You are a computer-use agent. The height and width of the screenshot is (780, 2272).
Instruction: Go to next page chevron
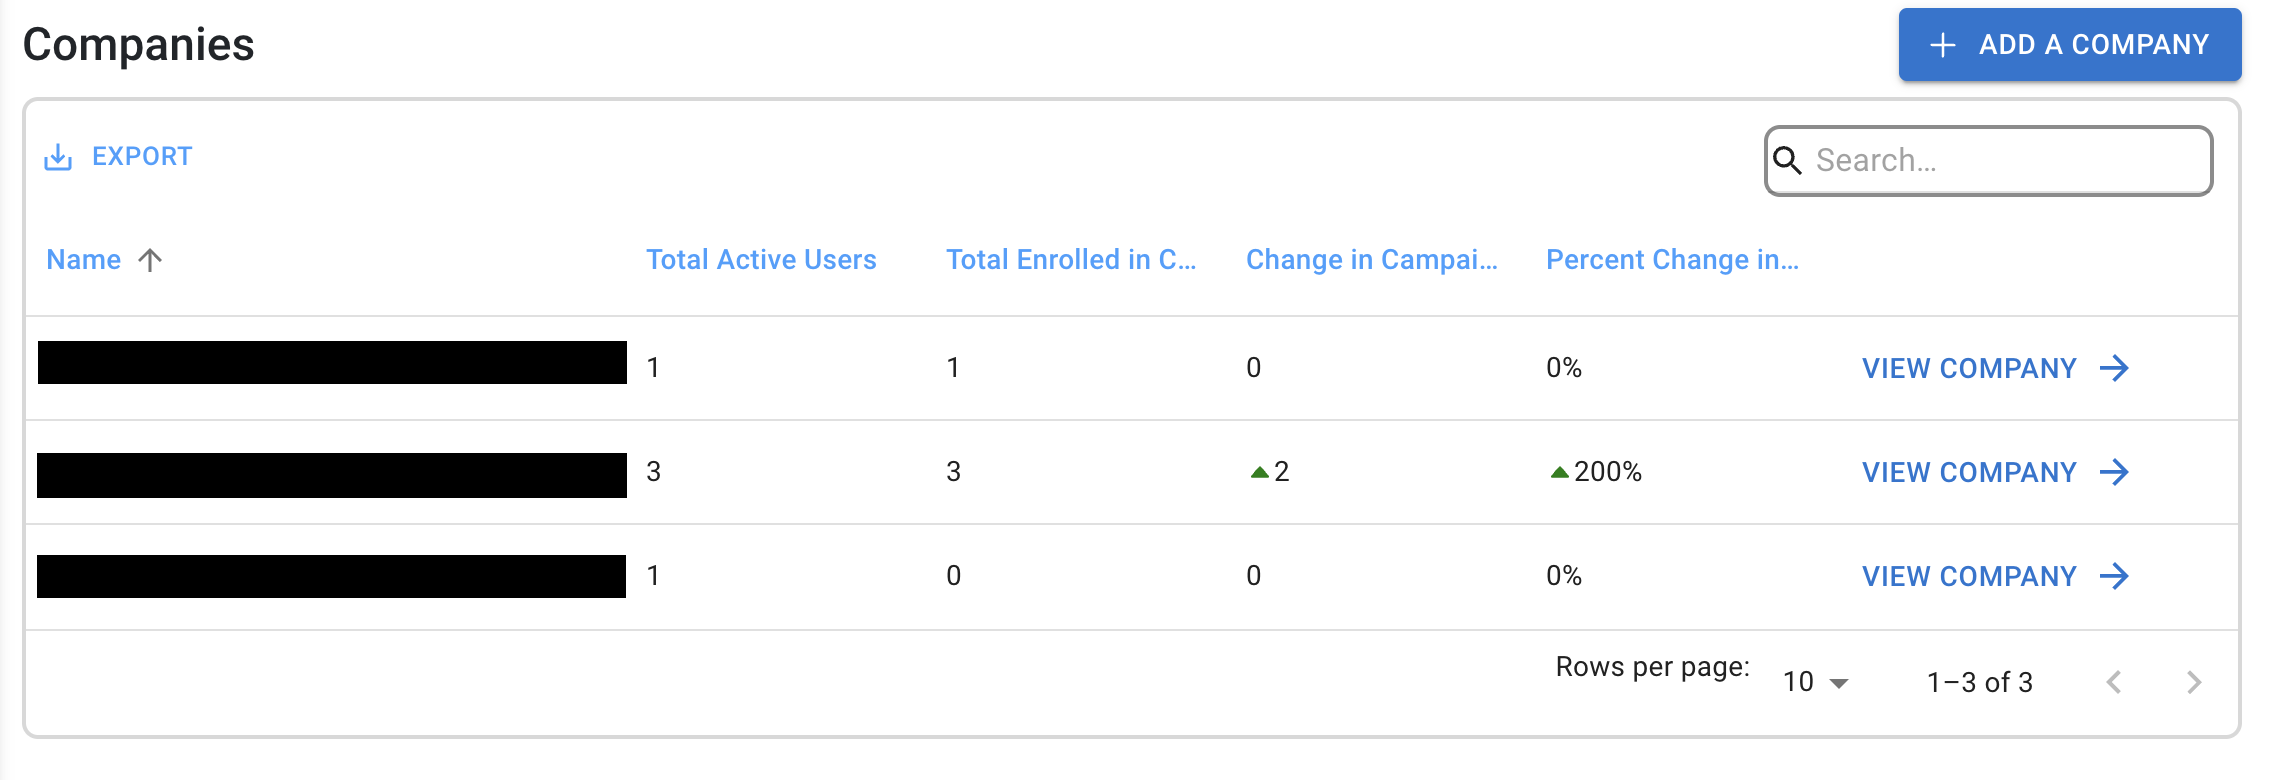pos(2194,682)
